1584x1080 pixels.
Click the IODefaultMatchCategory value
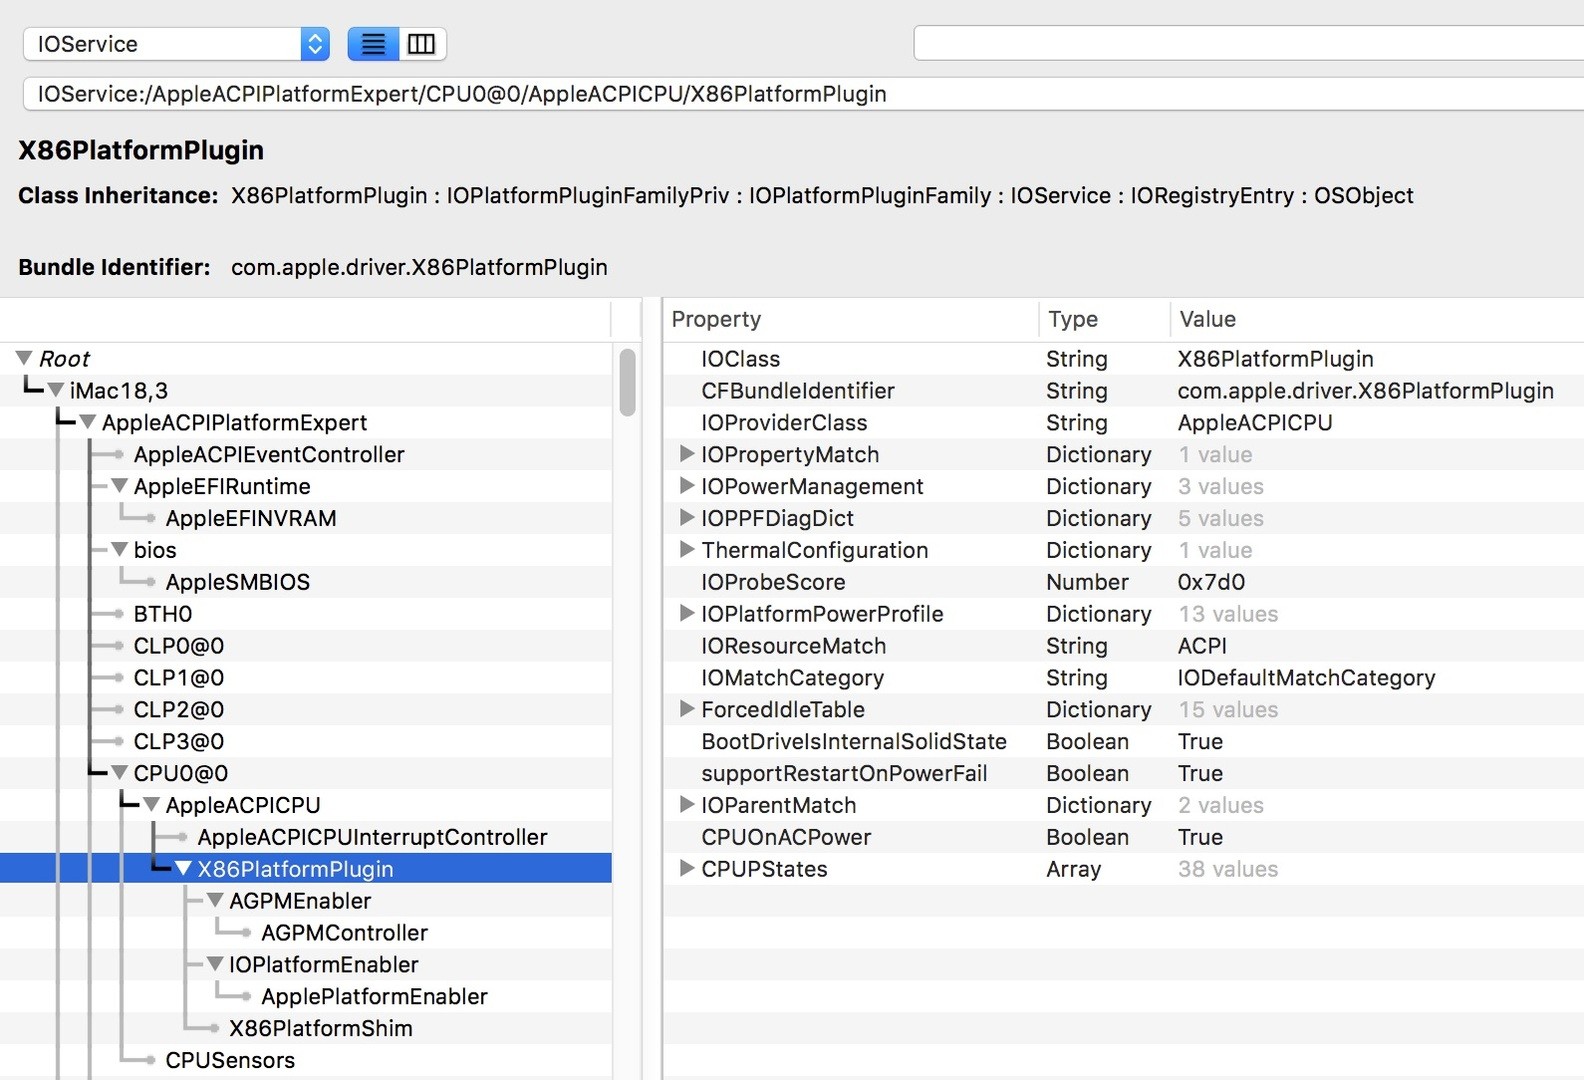click(x=1306, y=678)
